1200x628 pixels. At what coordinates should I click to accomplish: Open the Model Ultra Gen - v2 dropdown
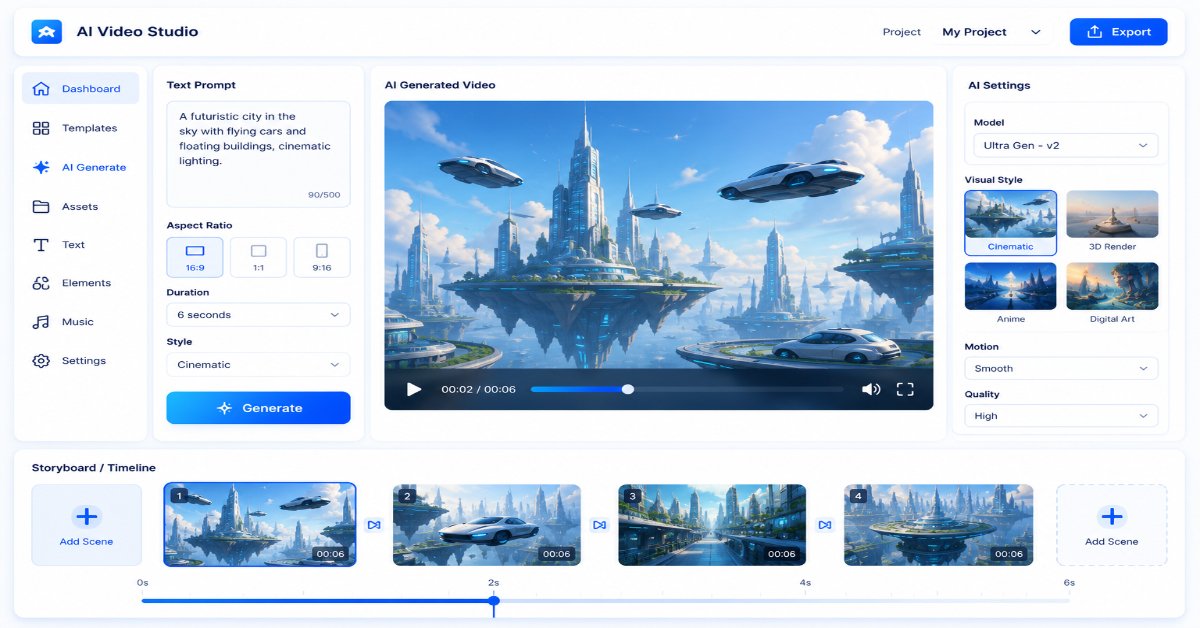tap(1066, 146)
